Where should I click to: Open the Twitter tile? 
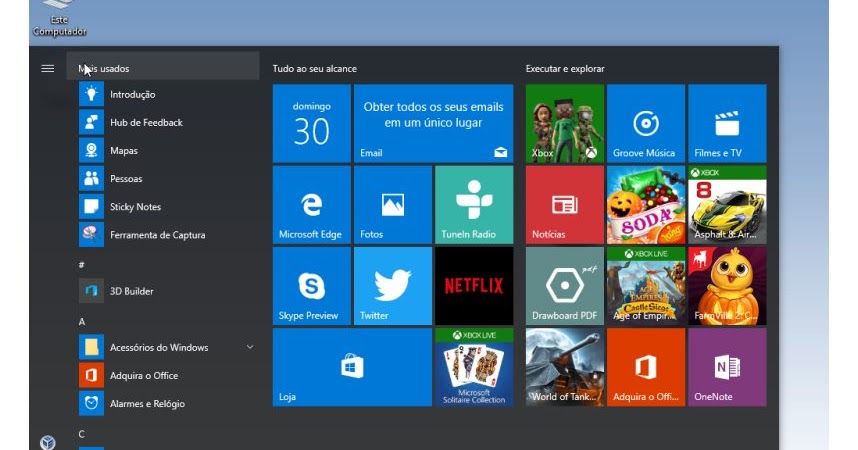393,286
